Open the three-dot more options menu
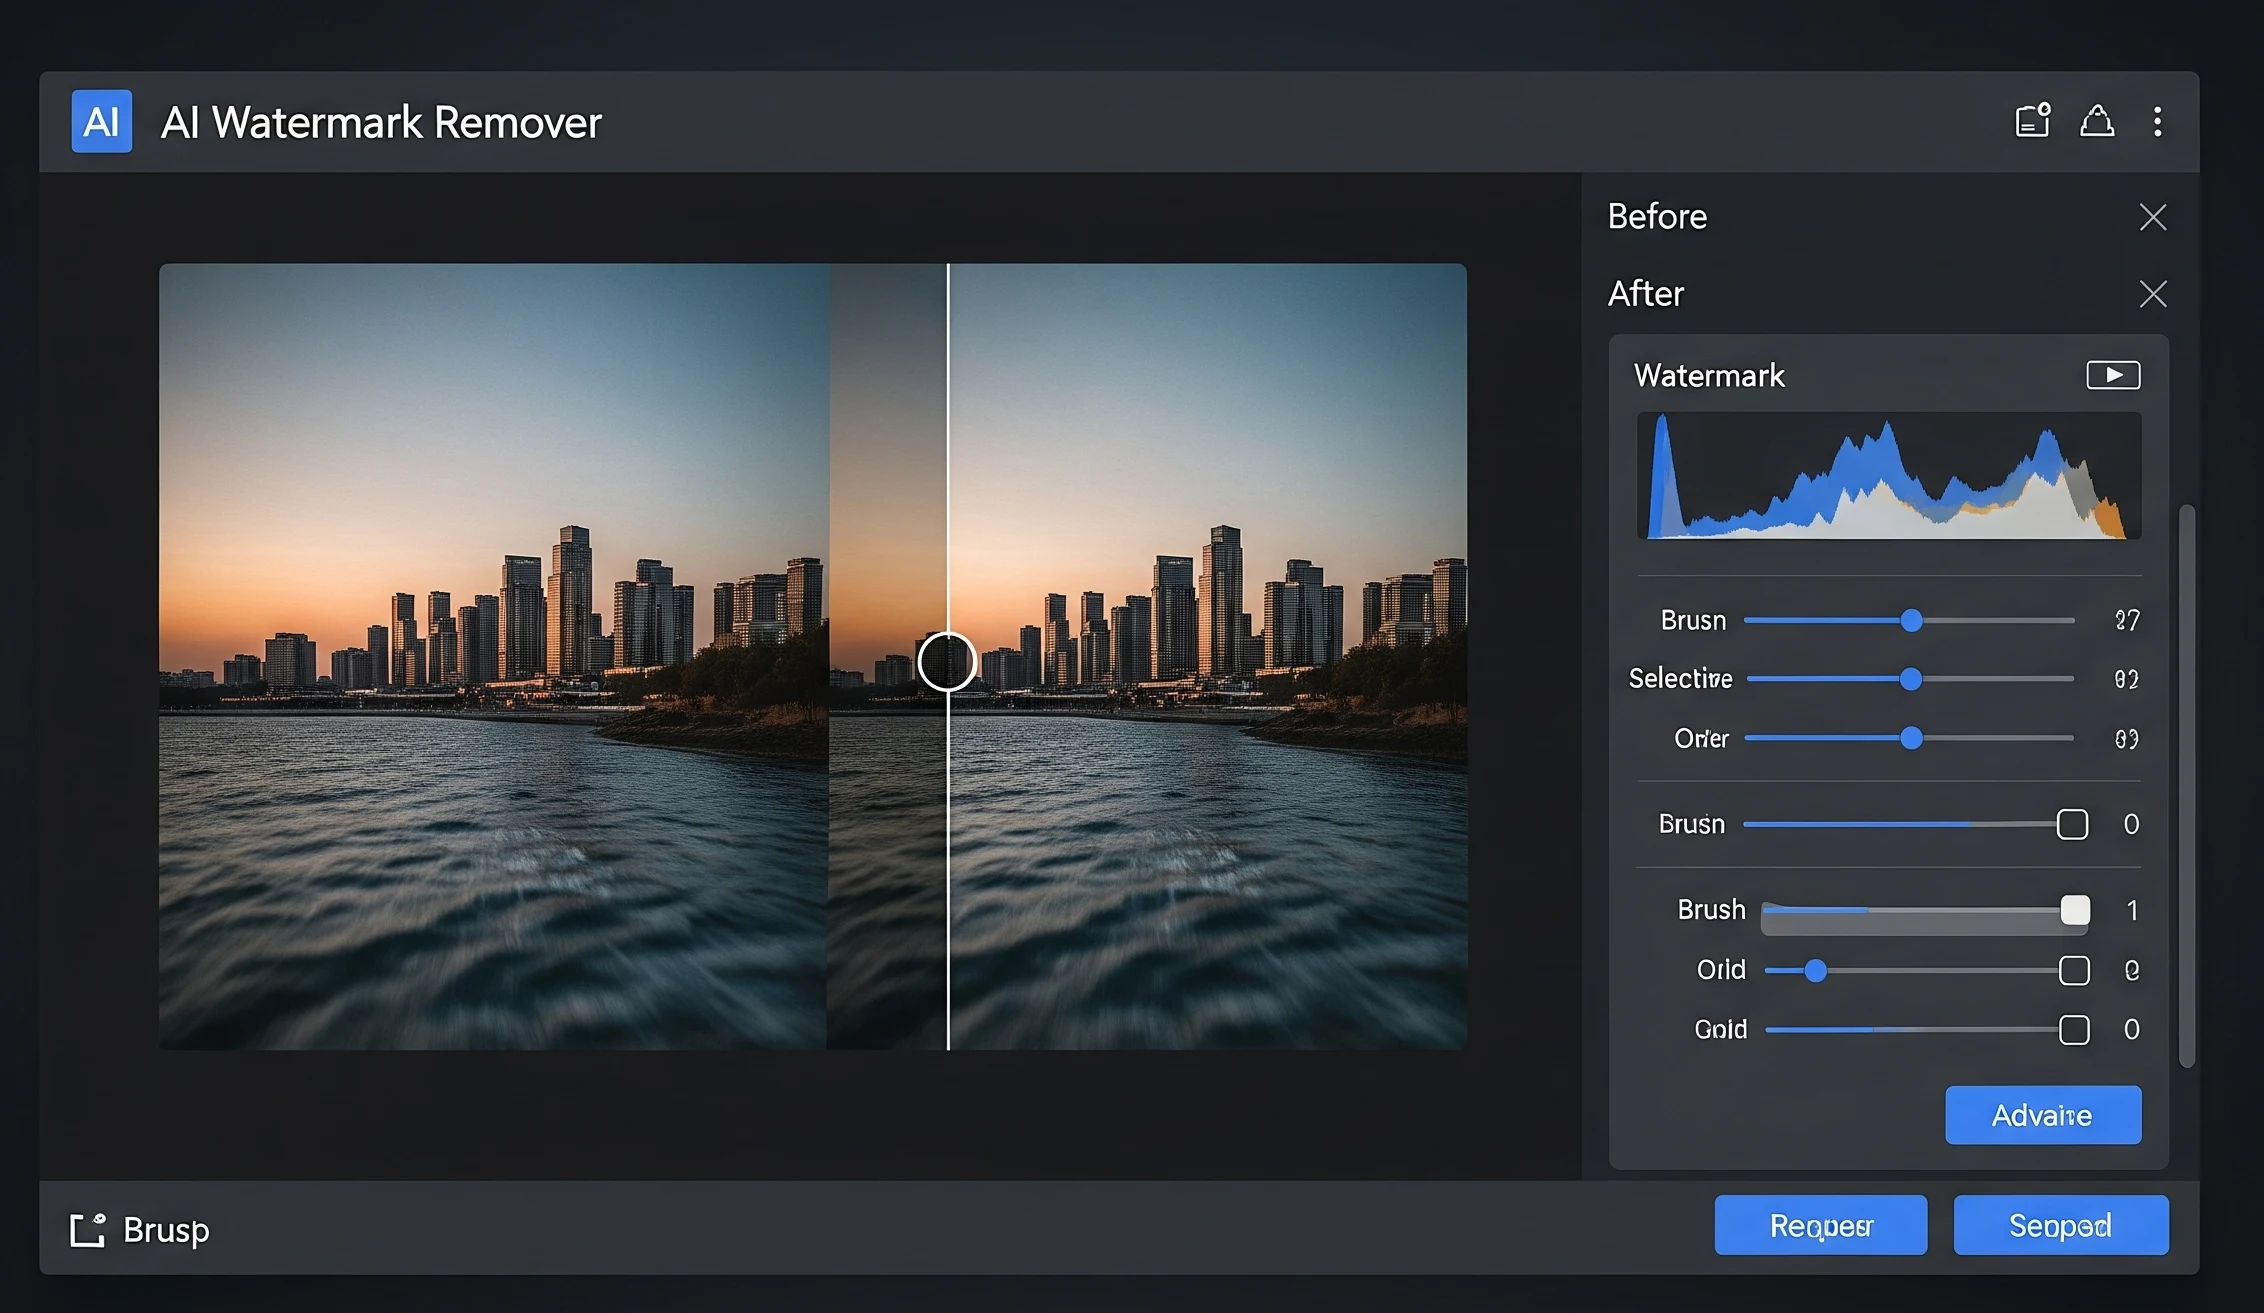This screenshot has height=1313, width=2264. coord(2157,121)
